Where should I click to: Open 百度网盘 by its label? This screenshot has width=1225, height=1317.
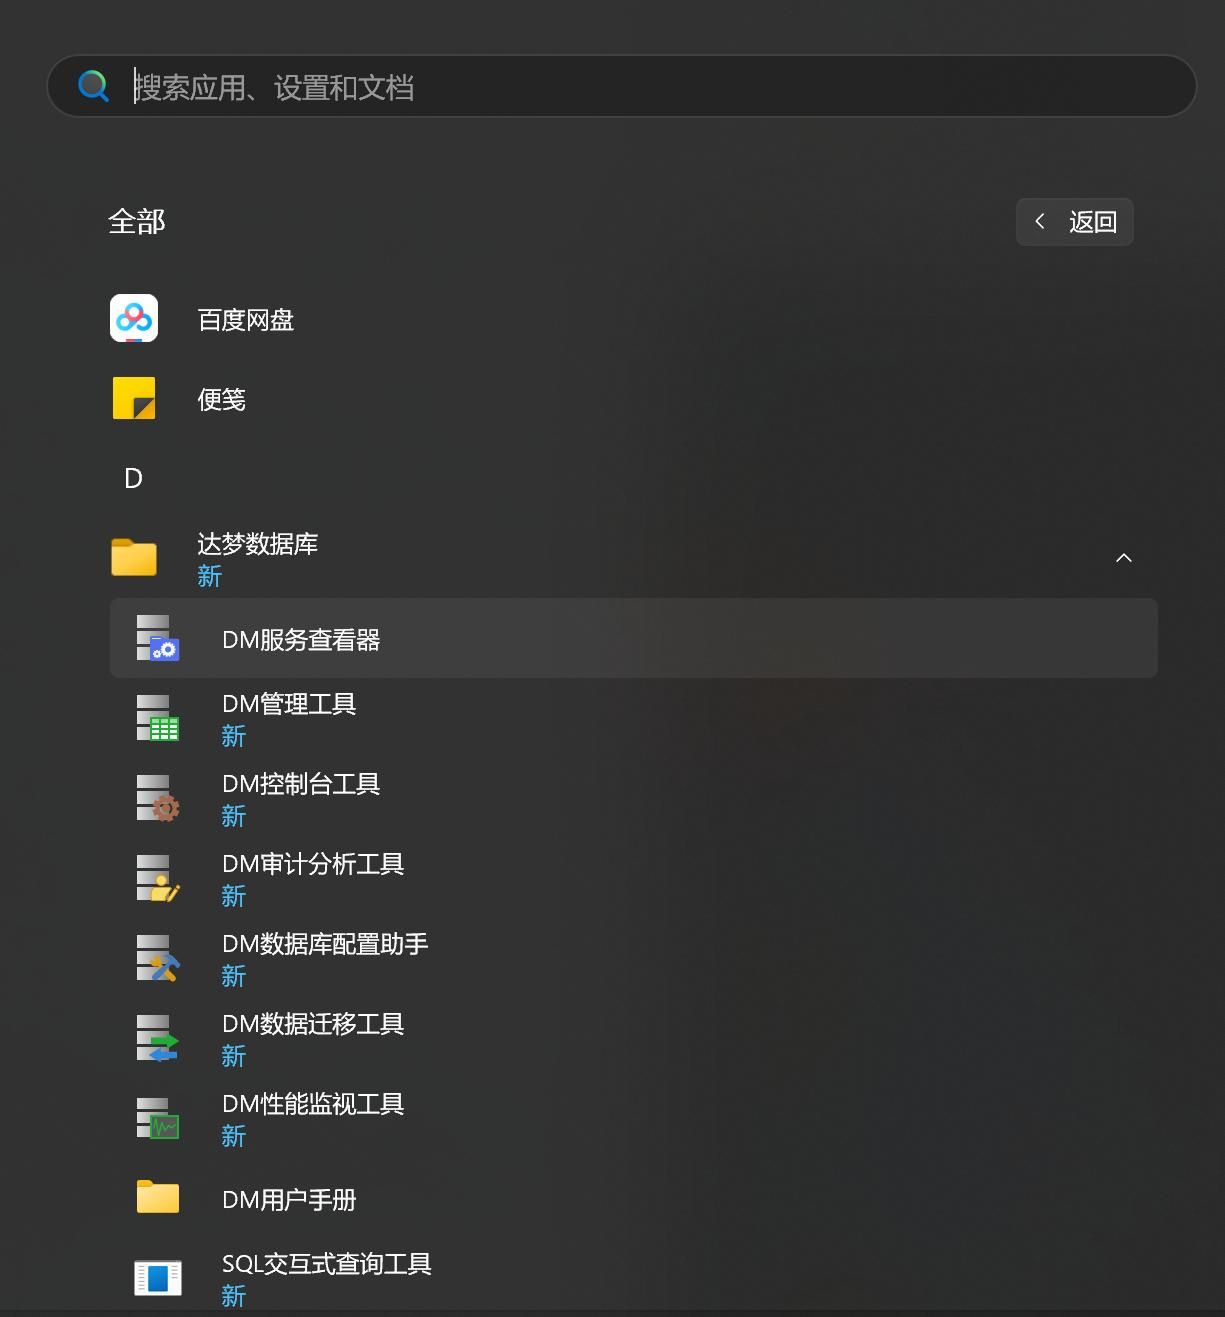[x=246, y=320]
